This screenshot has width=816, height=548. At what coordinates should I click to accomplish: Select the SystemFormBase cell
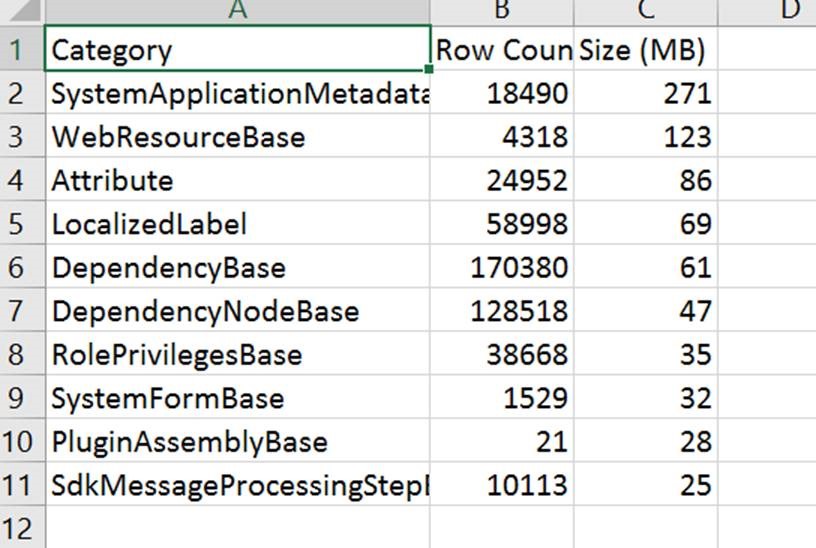pos(237,398)
